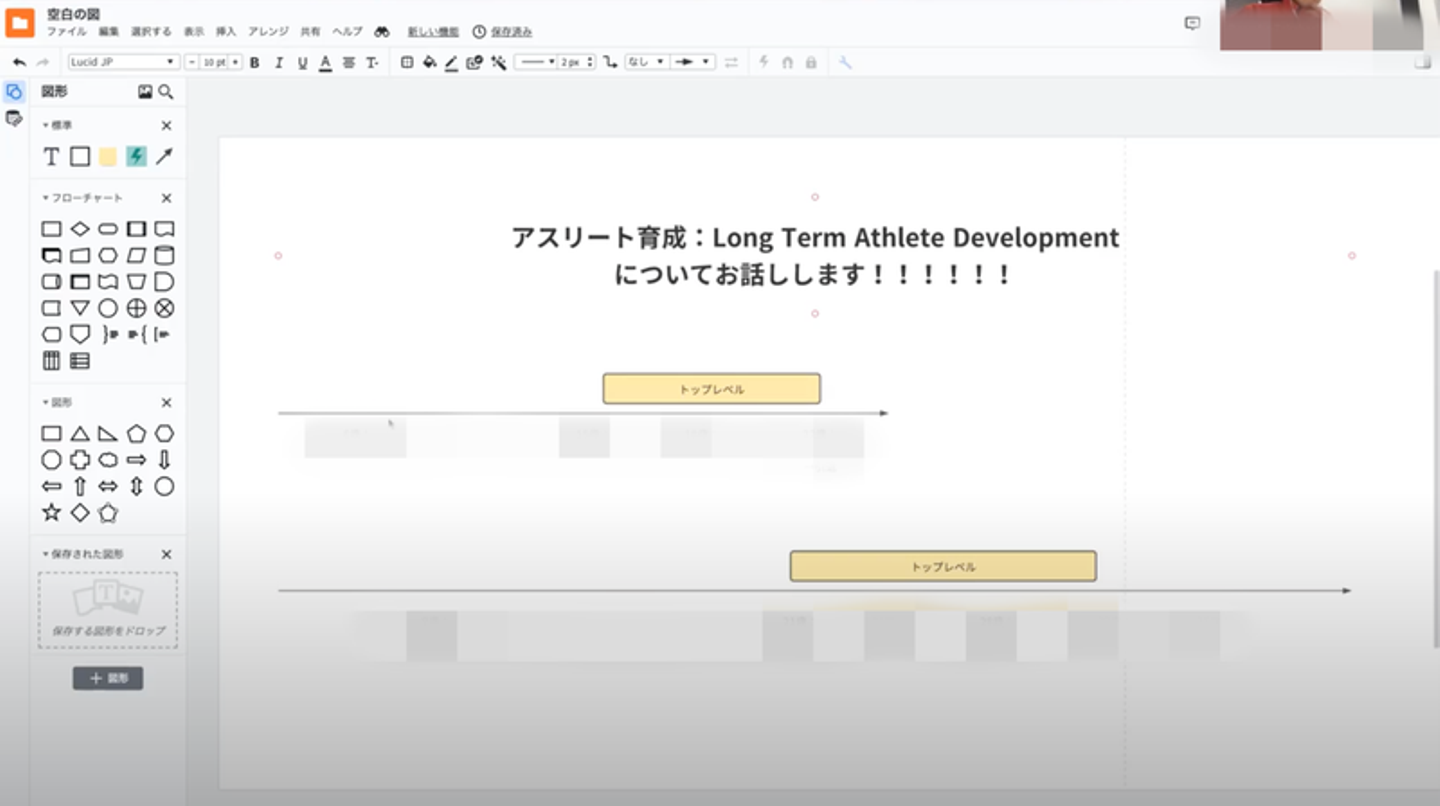Open the line color pencil picker
This screenshot has height=806, width=1440.
(x=451, y=62)
